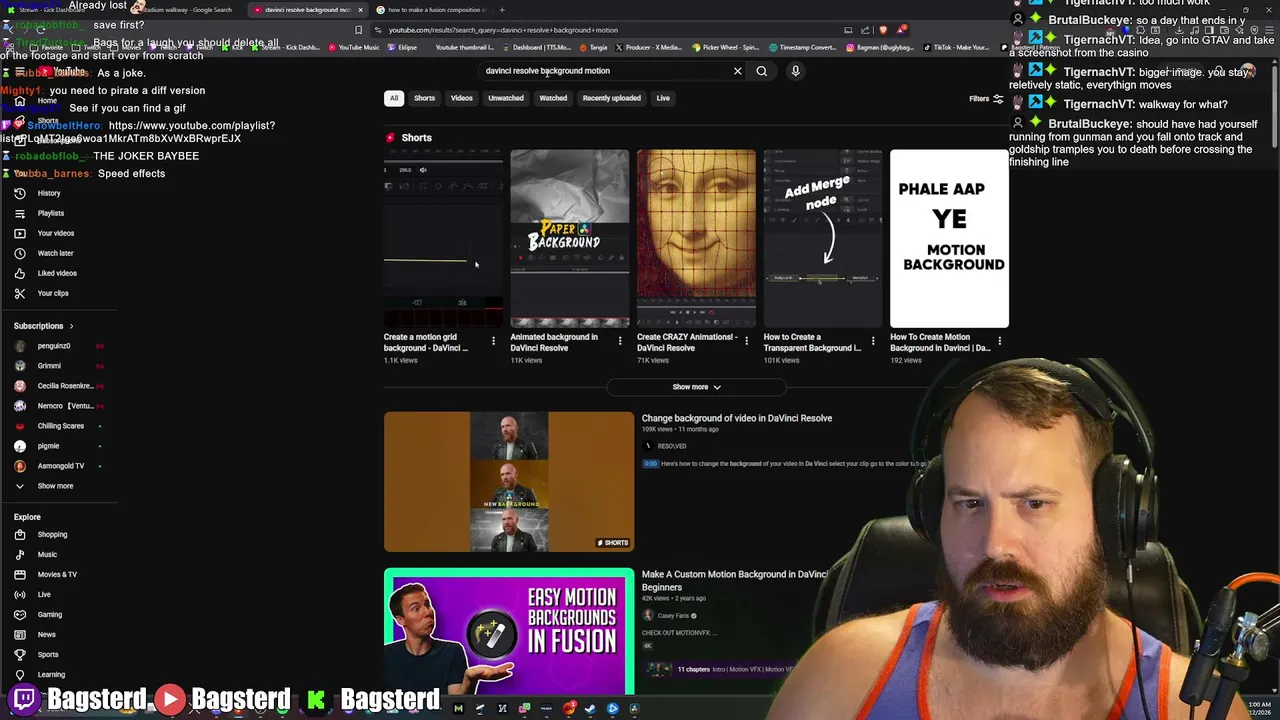Open Music note icon under Explore
The height and width of the screenshot is (720, 1280).
[19, 554]
